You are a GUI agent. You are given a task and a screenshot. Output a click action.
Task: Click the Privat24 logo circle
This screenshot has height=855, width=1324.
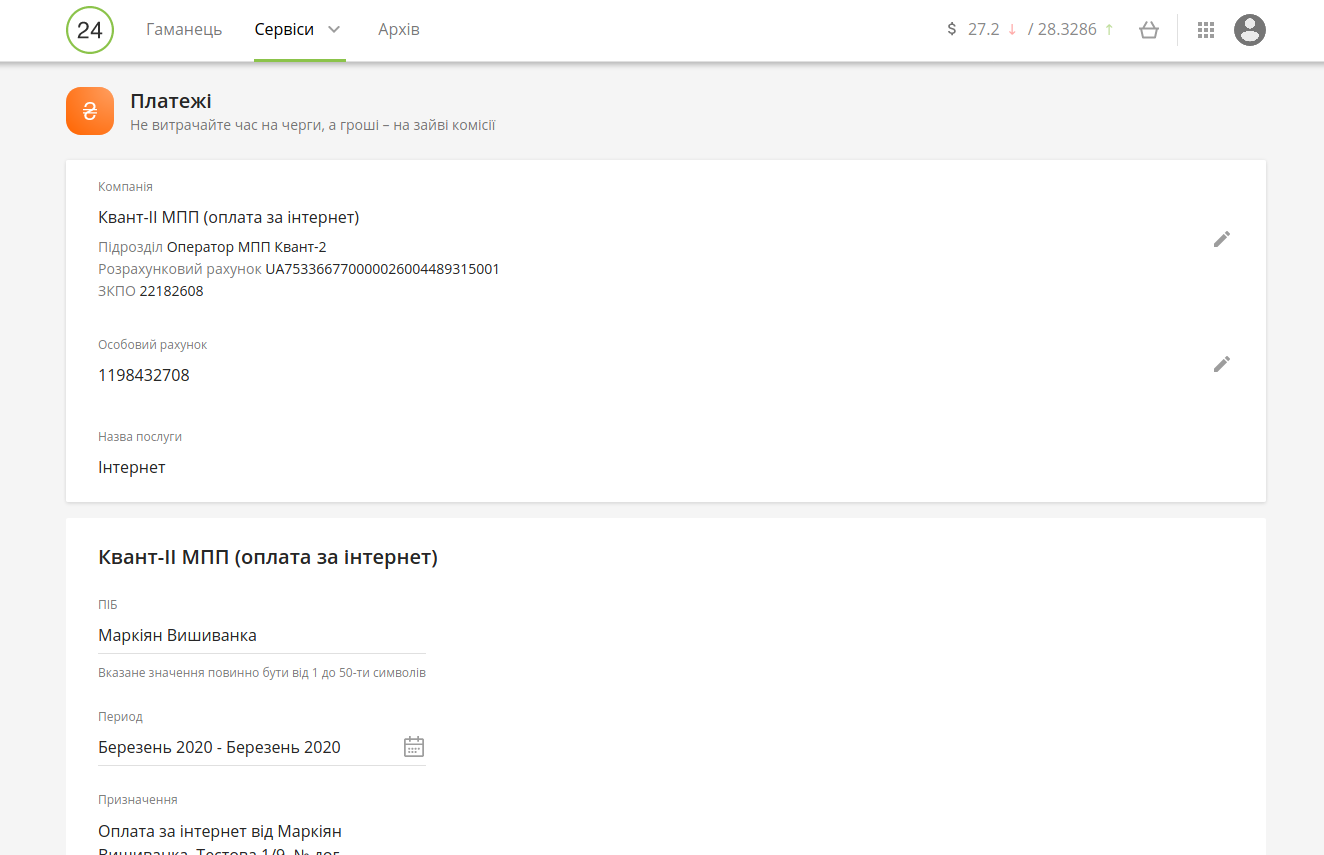pyautogui.click(x=90, y=30)
